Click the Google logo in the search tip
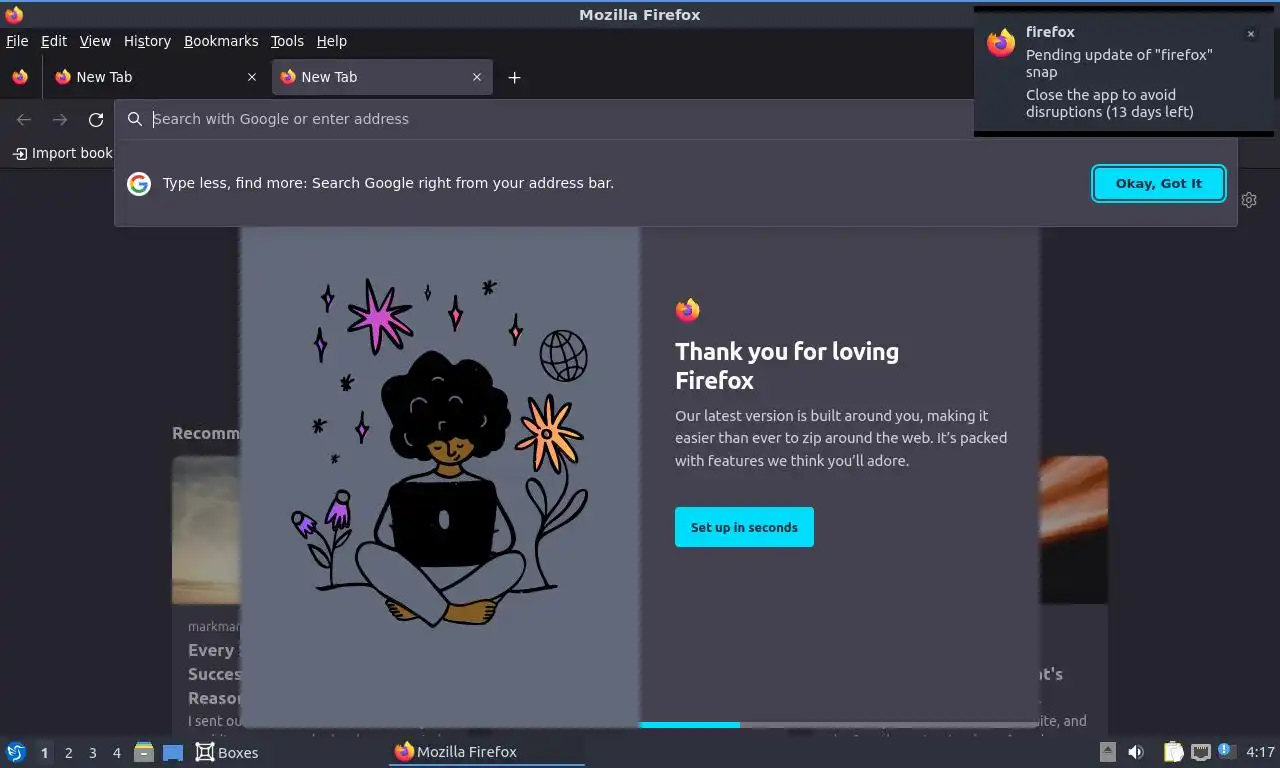Image resolution: width=1280 pixels, height=768 pixels. (139, 183)
